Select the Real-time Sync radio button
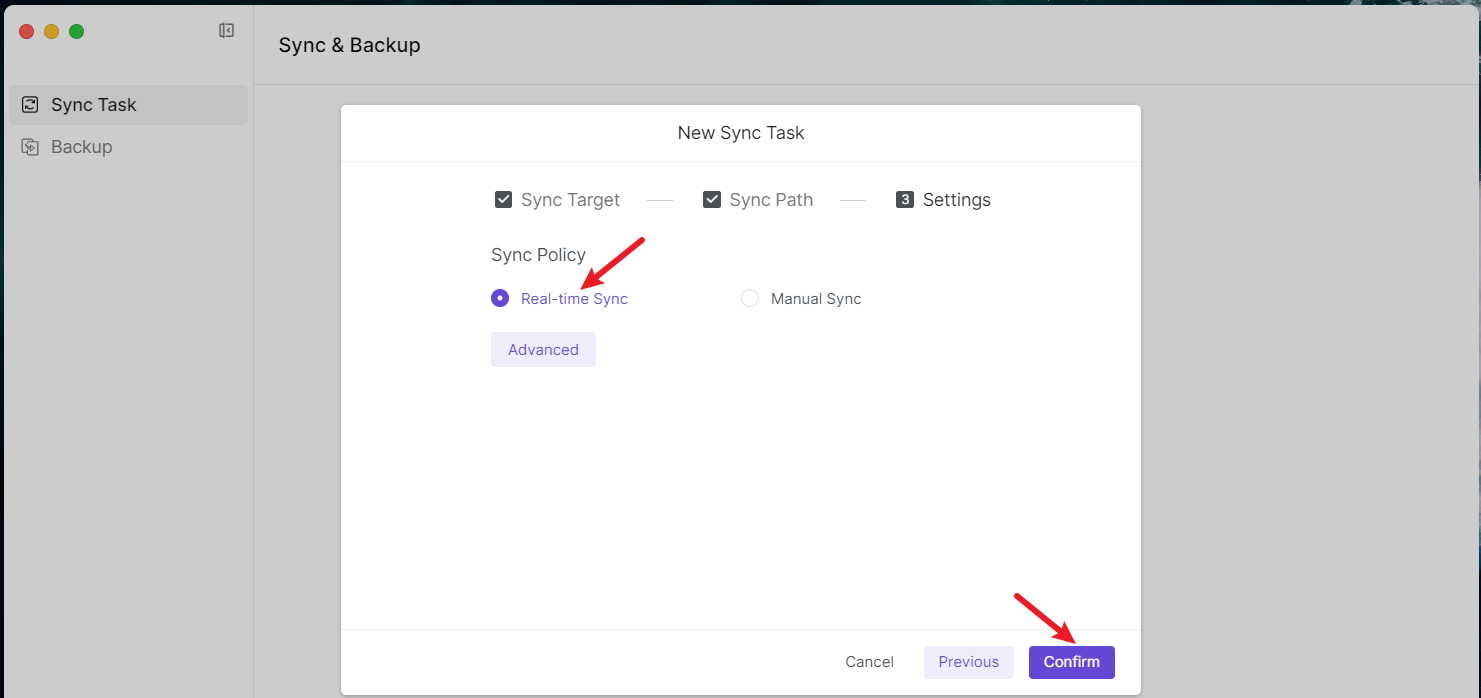1481x698 pixels. click(x=500, y=298)
